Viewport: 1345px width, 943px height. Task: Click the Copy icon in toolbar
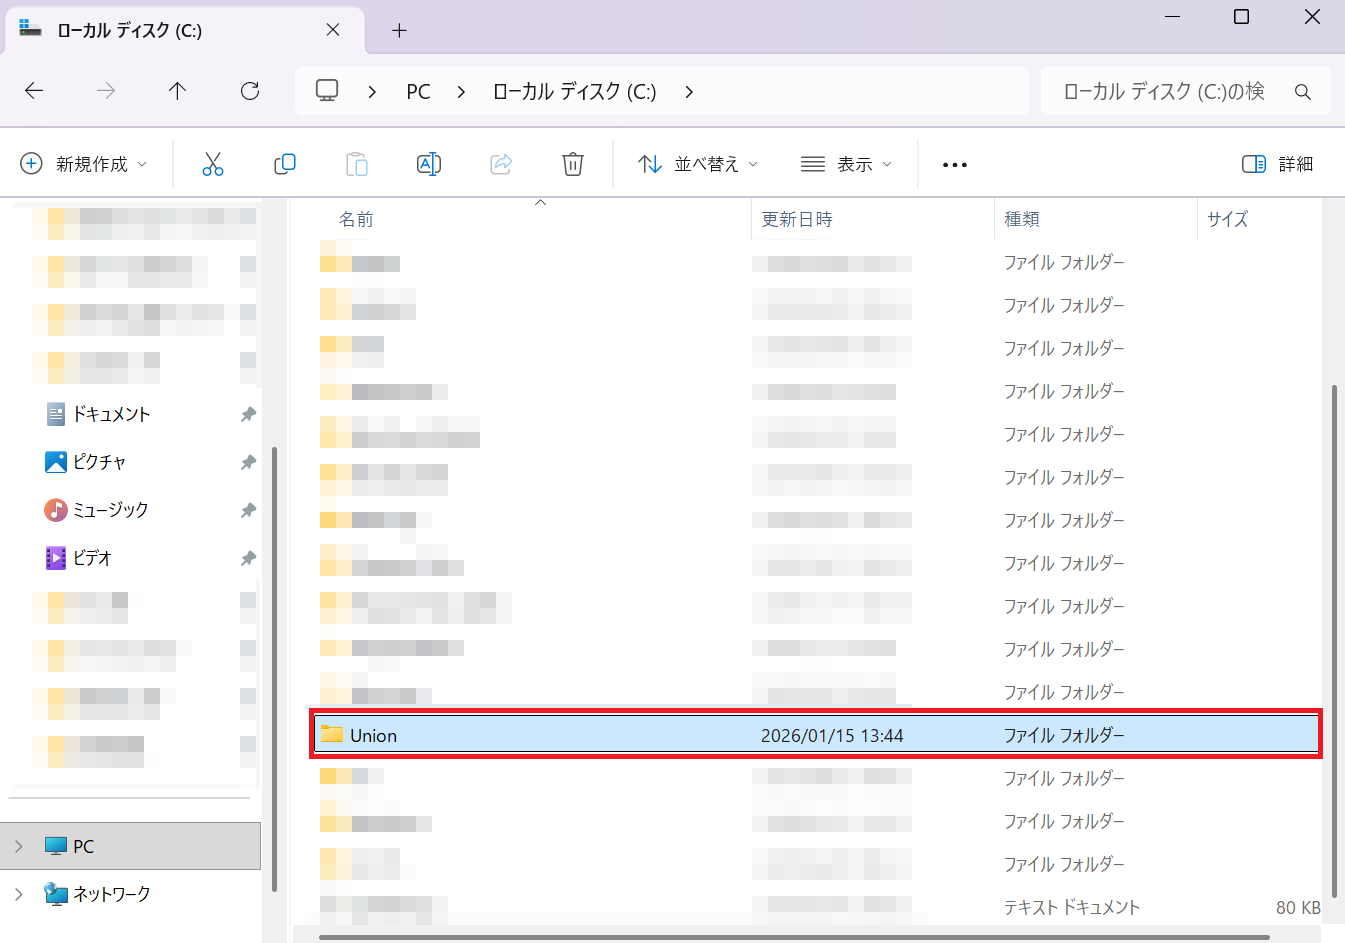point(285,164)
